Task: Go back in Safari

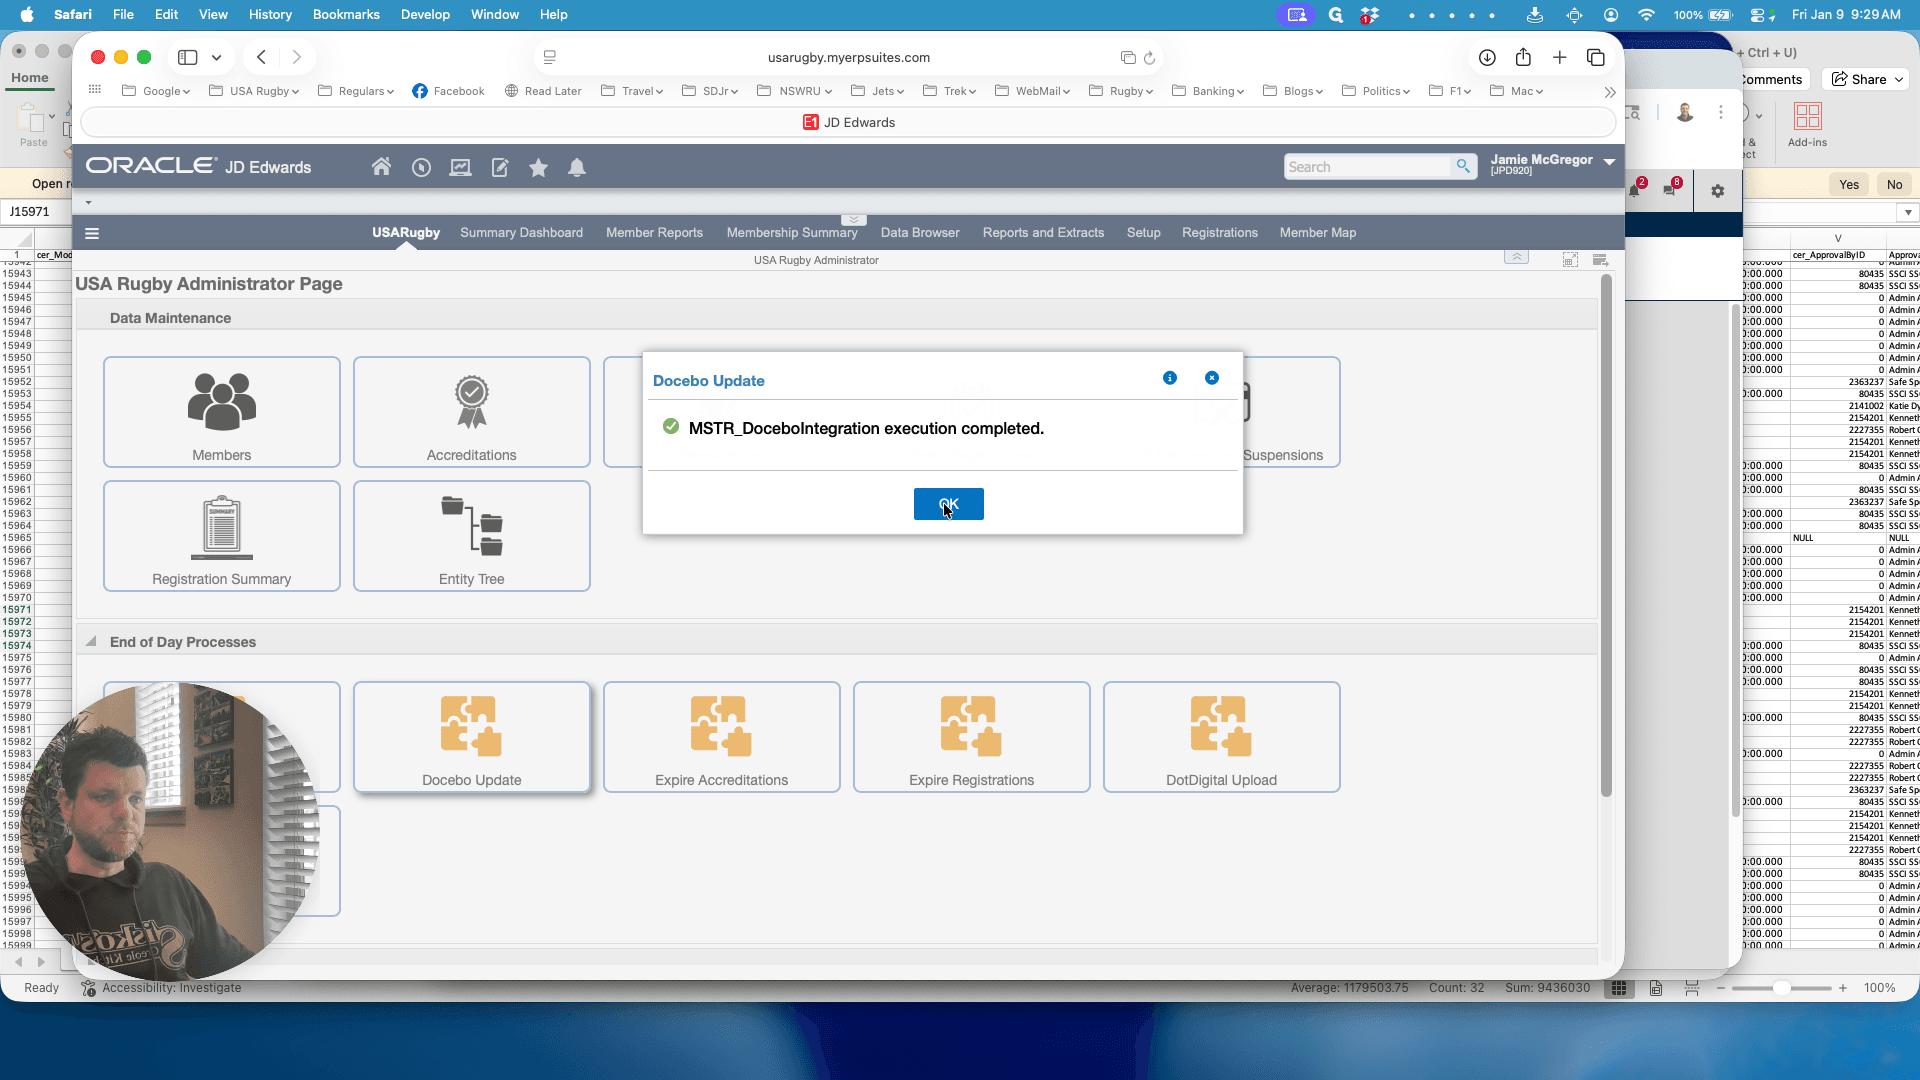Action: 261,57
